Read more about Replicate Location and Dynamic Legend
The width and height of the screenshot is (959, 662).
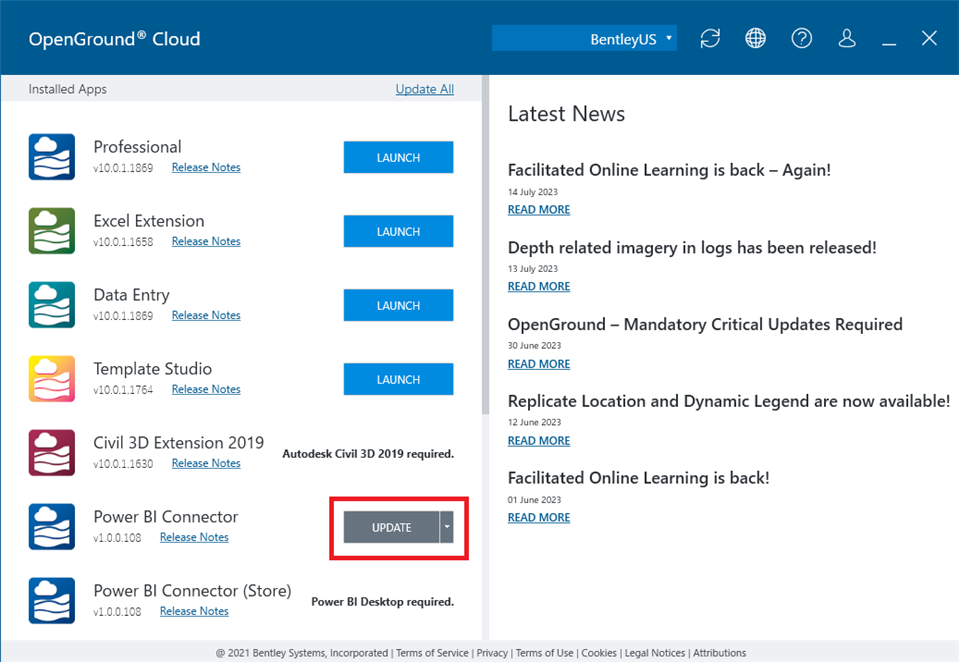click(x=539, y=441)
